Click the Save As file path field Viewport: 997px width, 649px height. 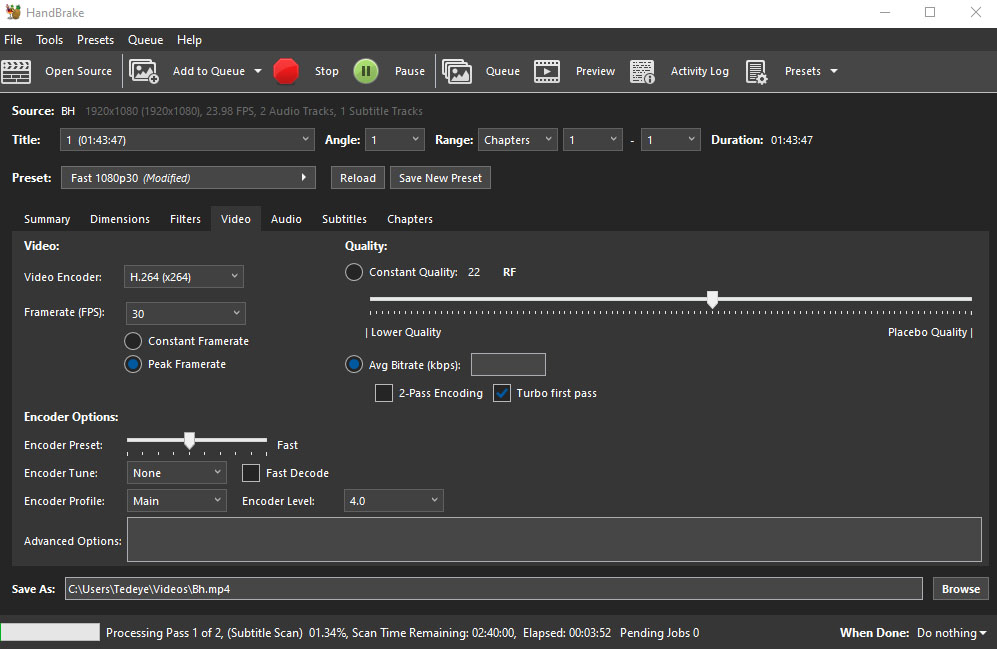pyautogui.click(x=493, y=589)
